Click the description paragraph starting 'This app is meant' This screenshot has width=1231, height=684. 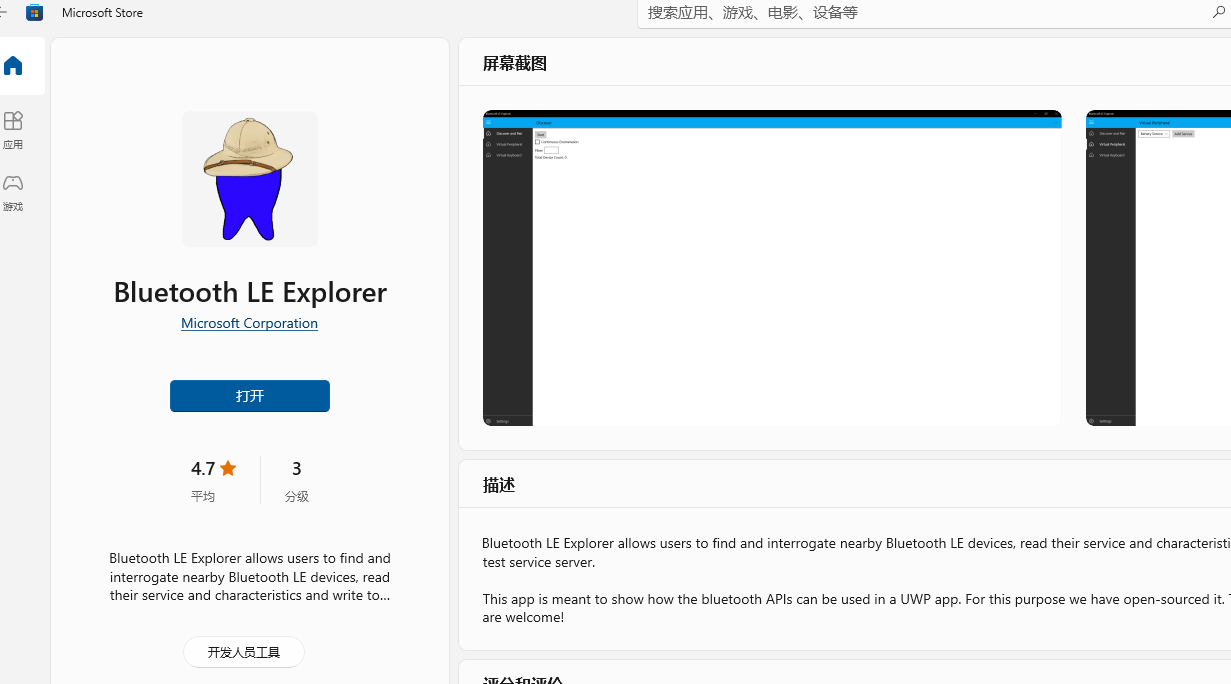856,608
